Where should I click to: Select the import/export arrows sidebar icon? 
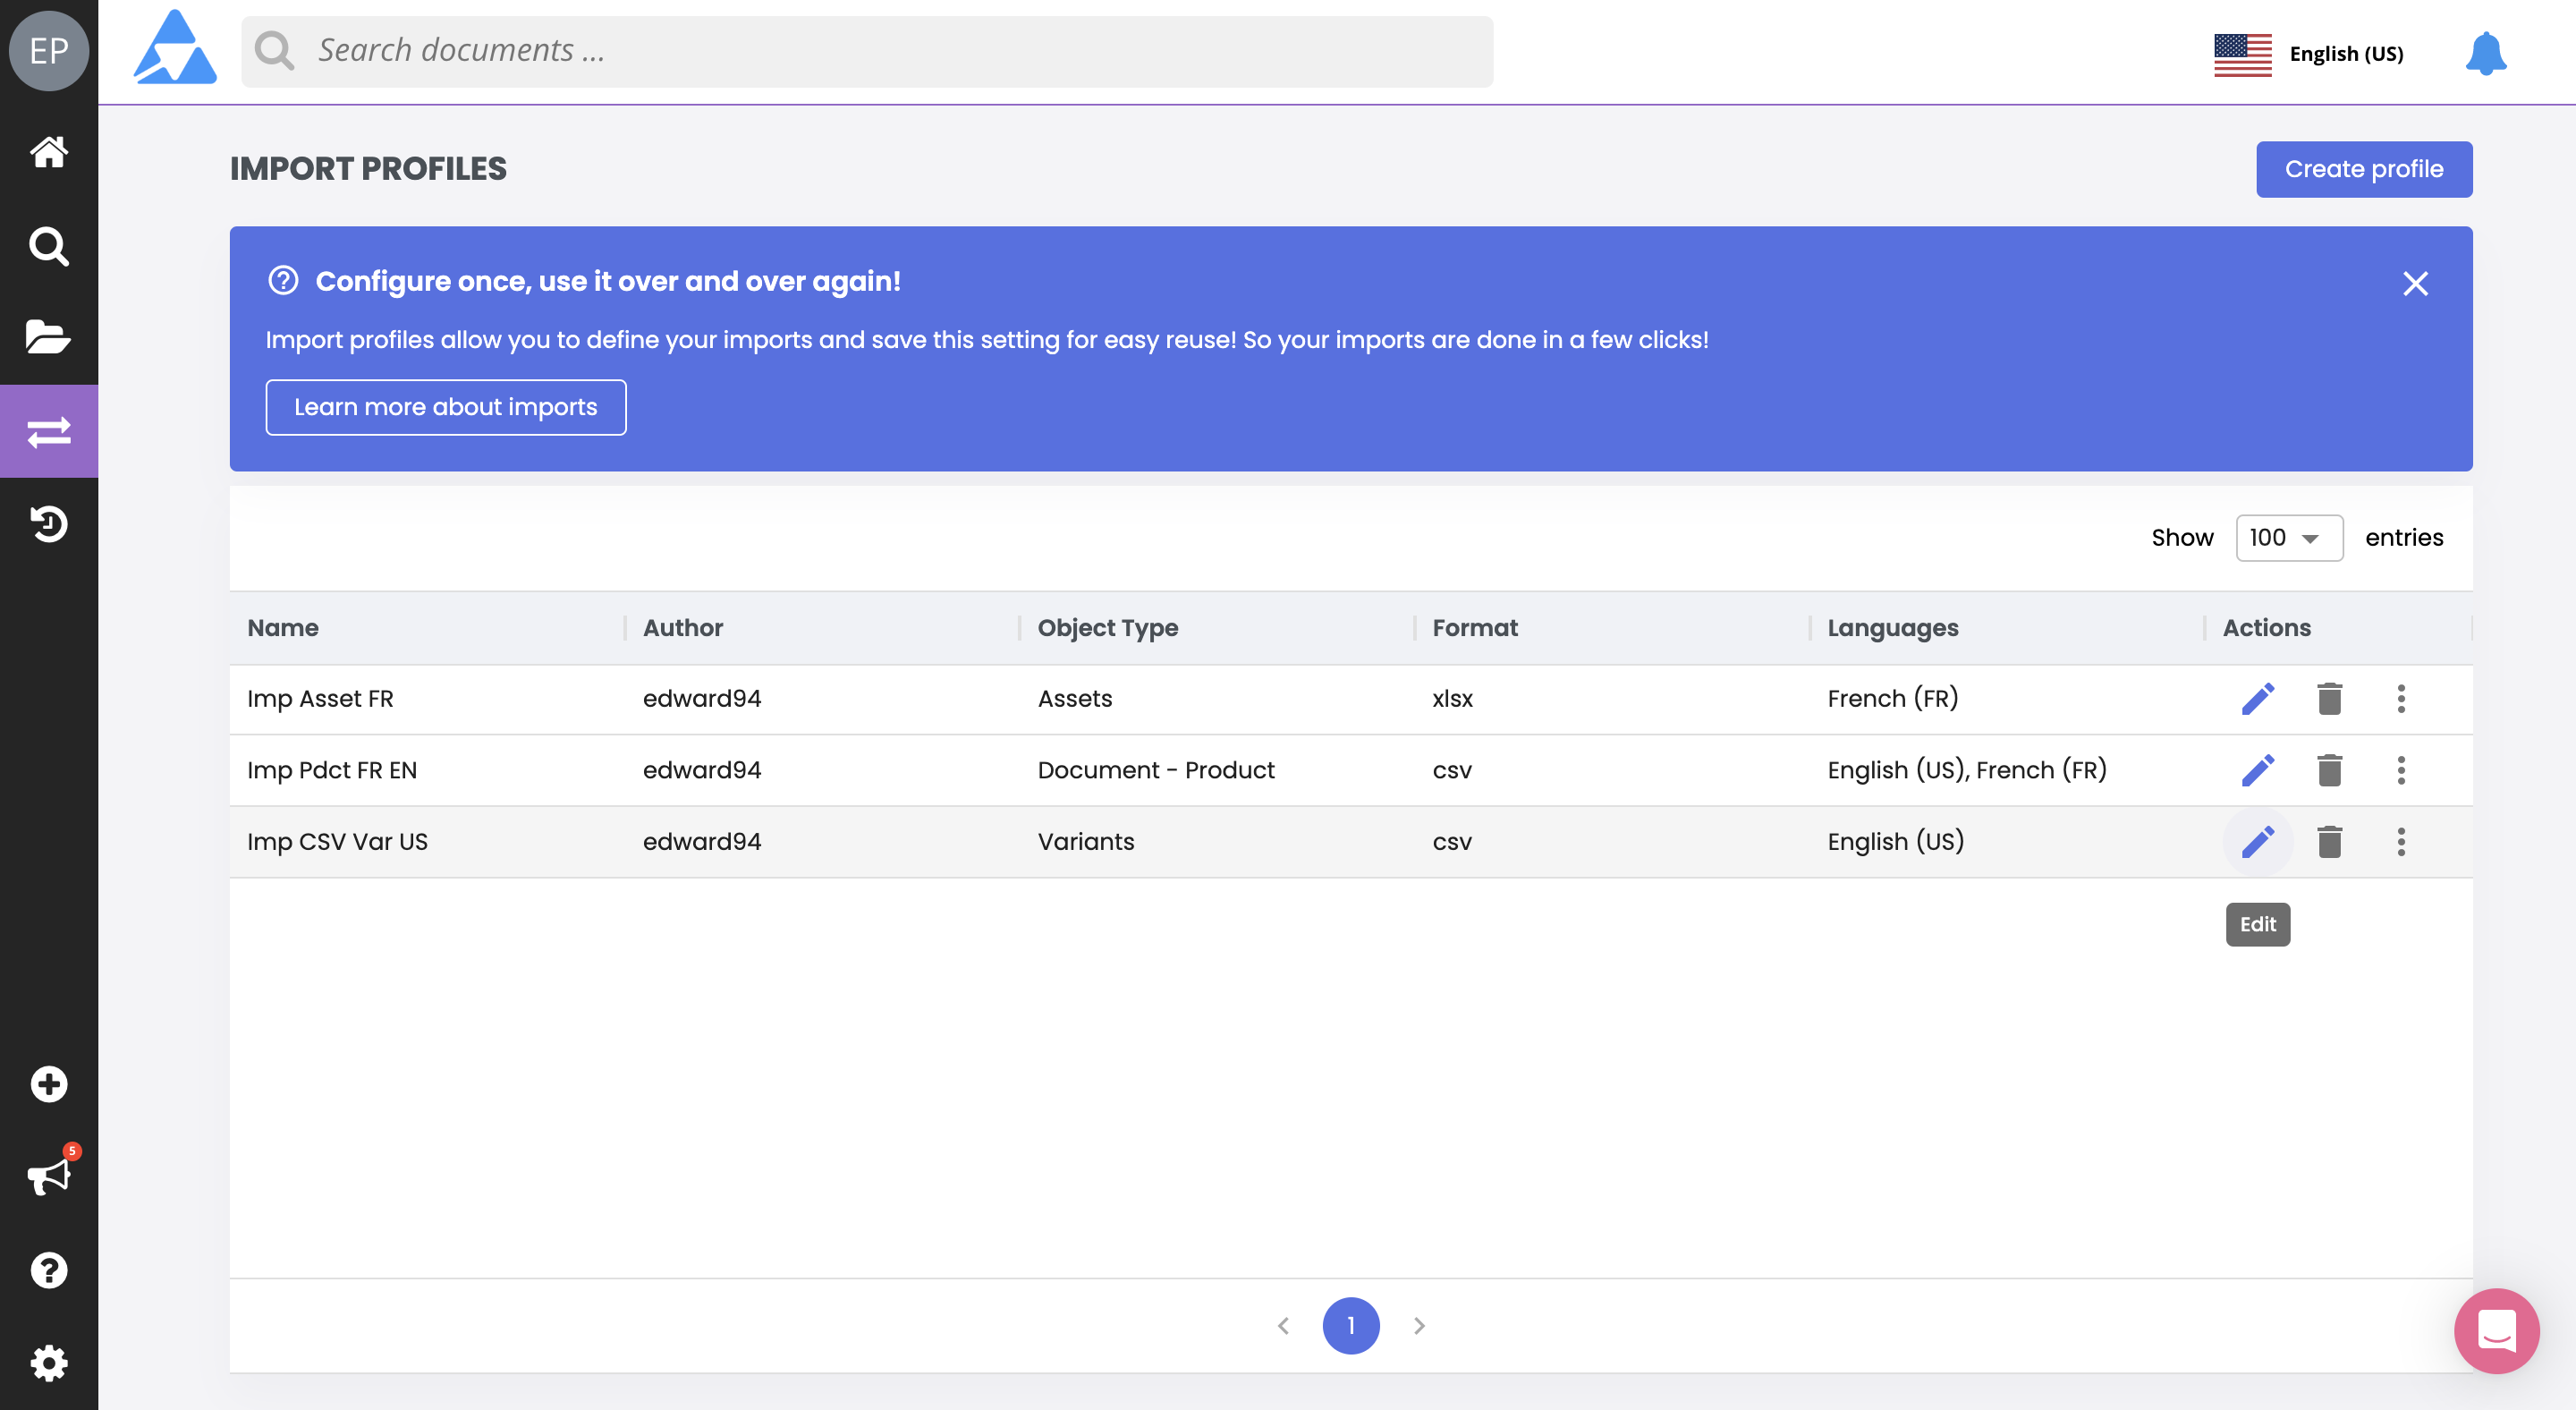(48, 431)
